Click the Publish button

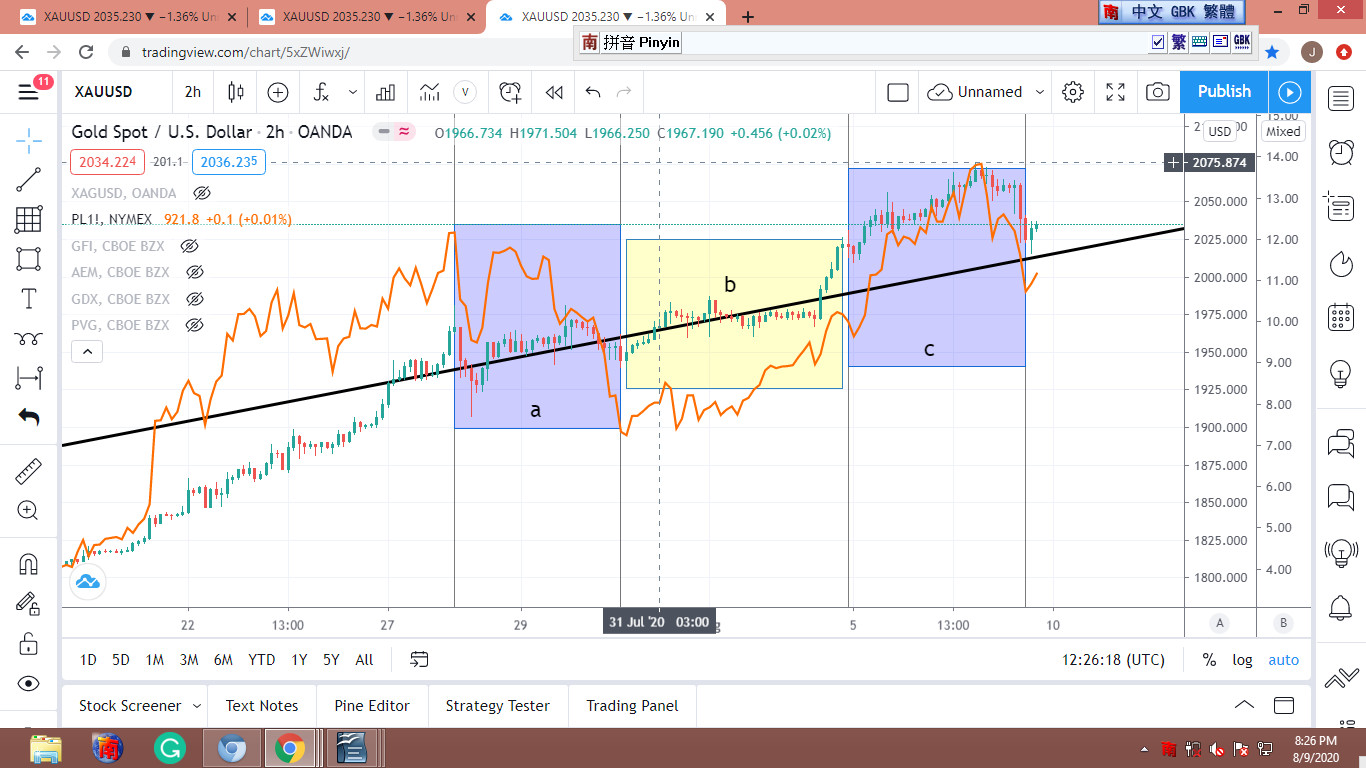click(x=1224, y=92)
